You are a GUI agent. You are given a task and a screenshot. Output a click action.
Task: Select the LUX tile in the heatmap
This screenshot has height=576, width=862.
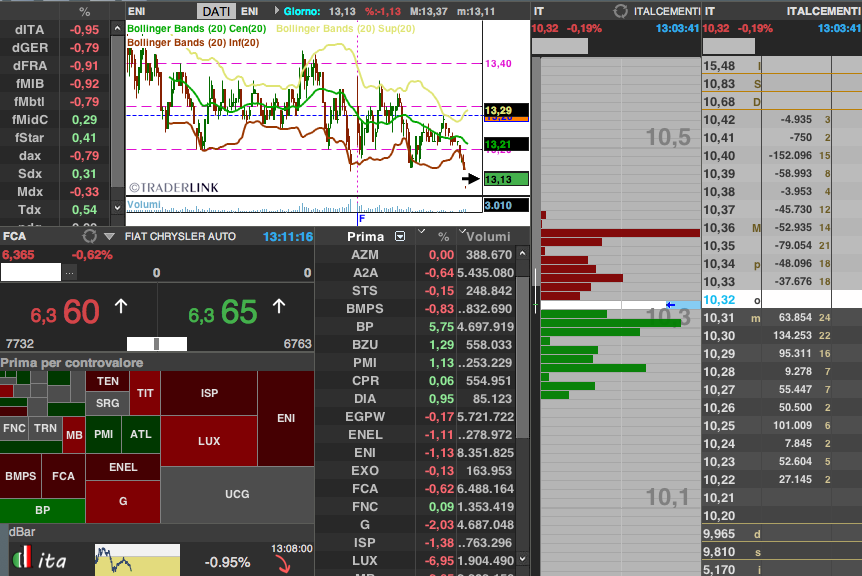pyautogui.click(x=209, y=441)
